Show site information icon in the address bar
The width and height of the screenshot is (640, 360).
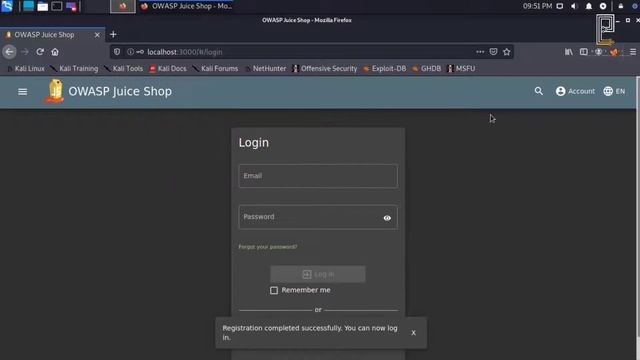(x=130, y=52)
